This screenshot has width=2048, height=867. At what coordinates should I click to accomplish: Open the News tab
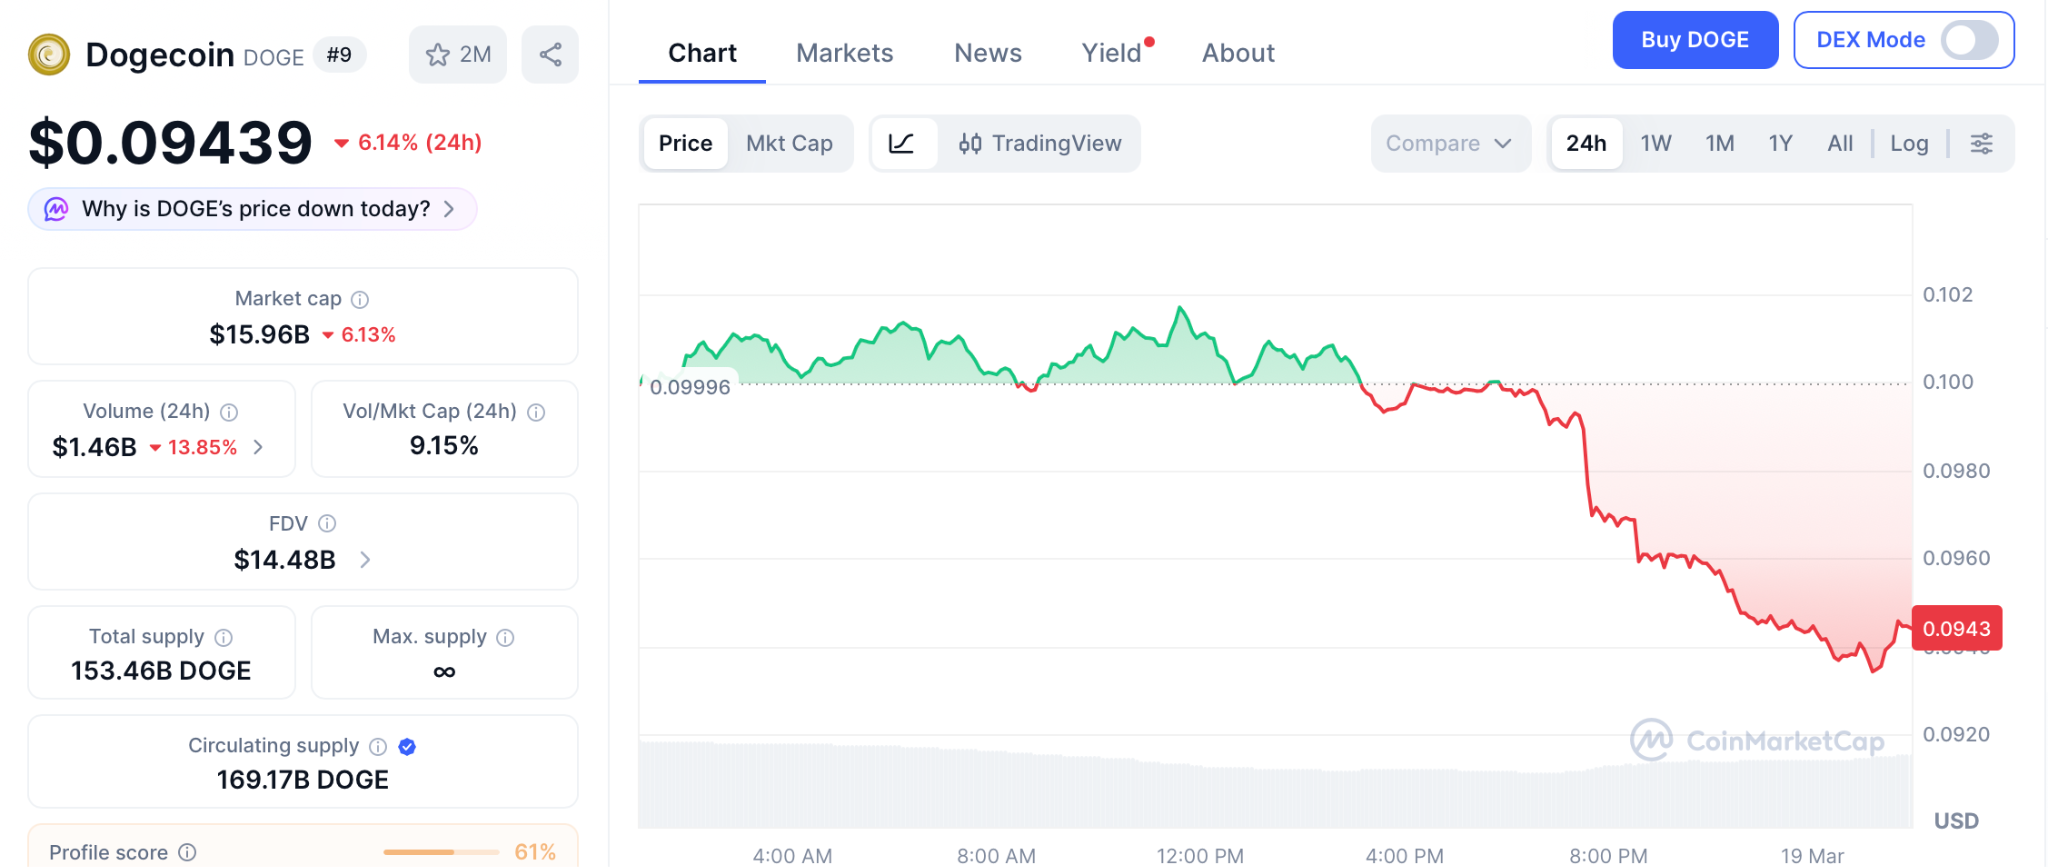[x=987, y=53]
